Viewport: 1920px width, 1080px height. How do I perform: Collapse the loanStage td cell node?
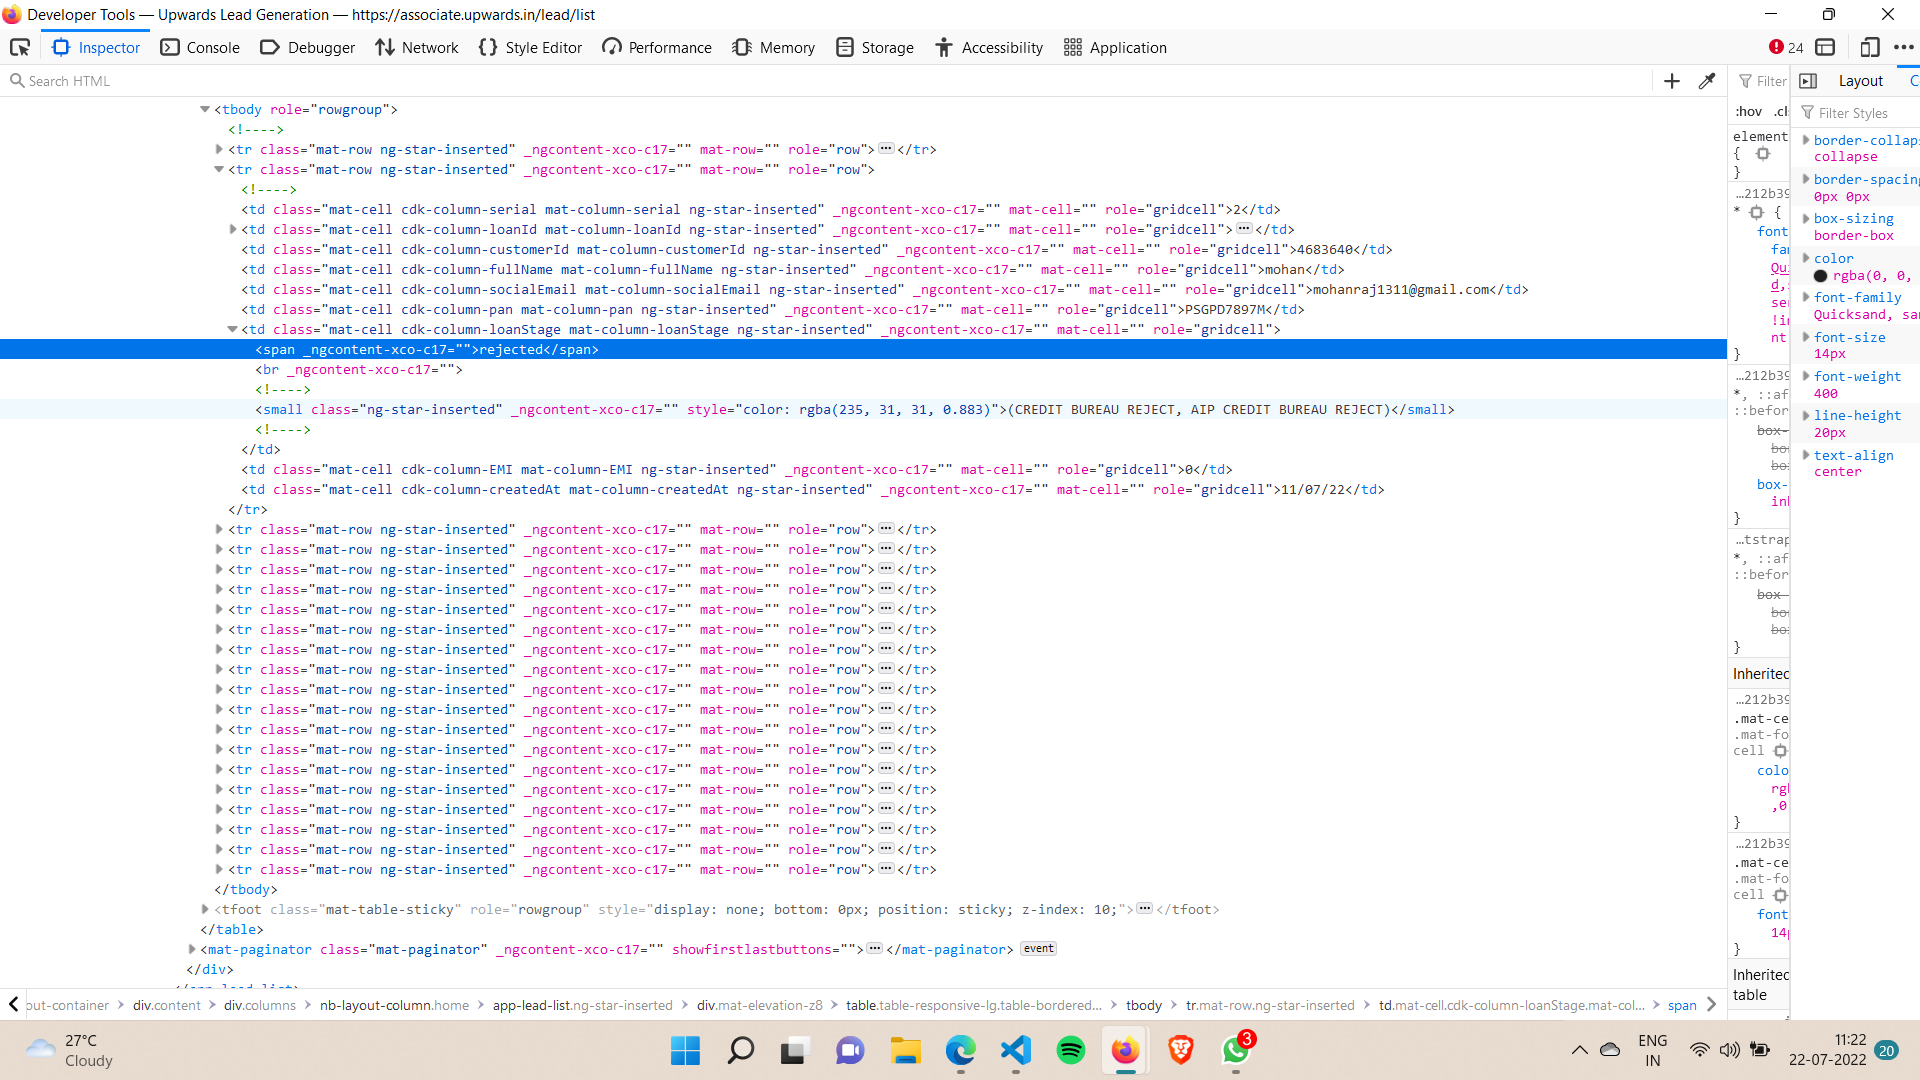click(x=232, y=329)
